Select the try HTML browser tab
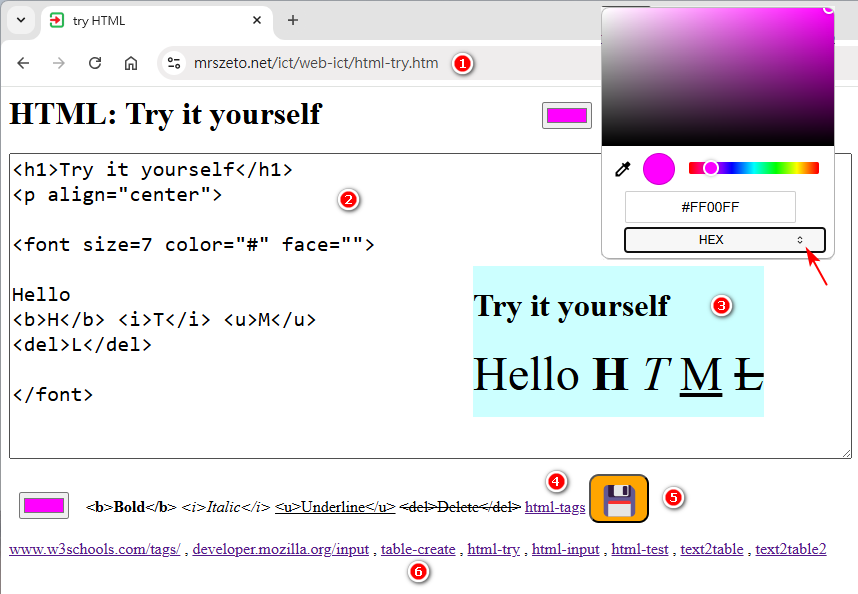Viewport: 858px width, 594px height. pos(150,20)
